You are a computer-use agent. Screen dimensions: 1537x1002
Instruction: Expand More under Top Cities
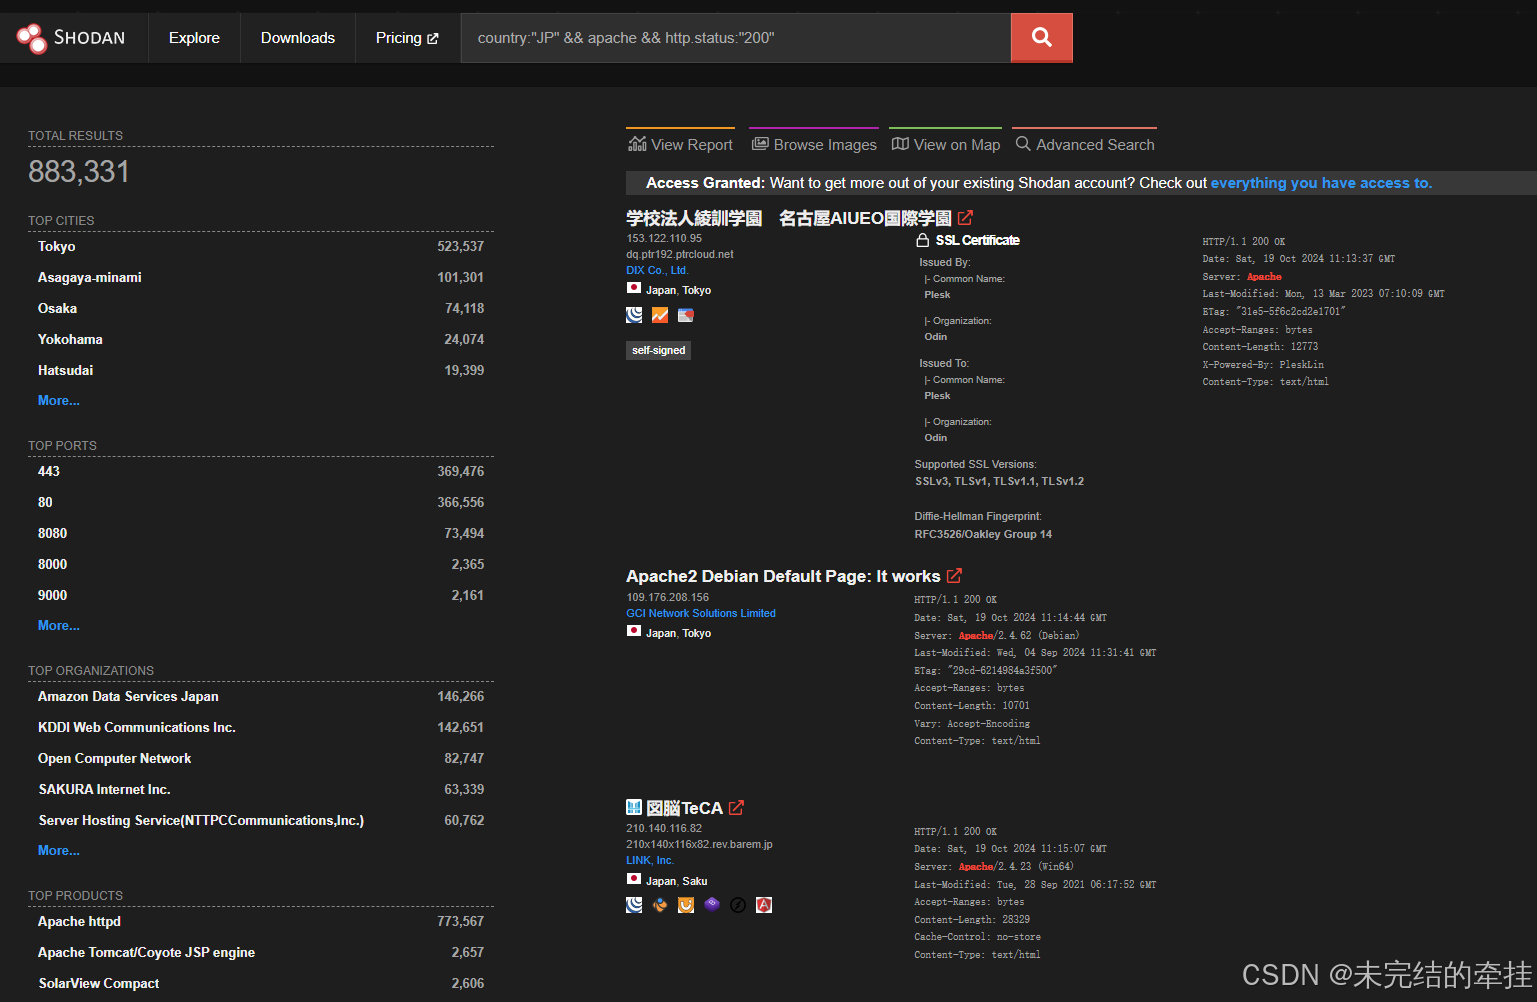(59, 400)
